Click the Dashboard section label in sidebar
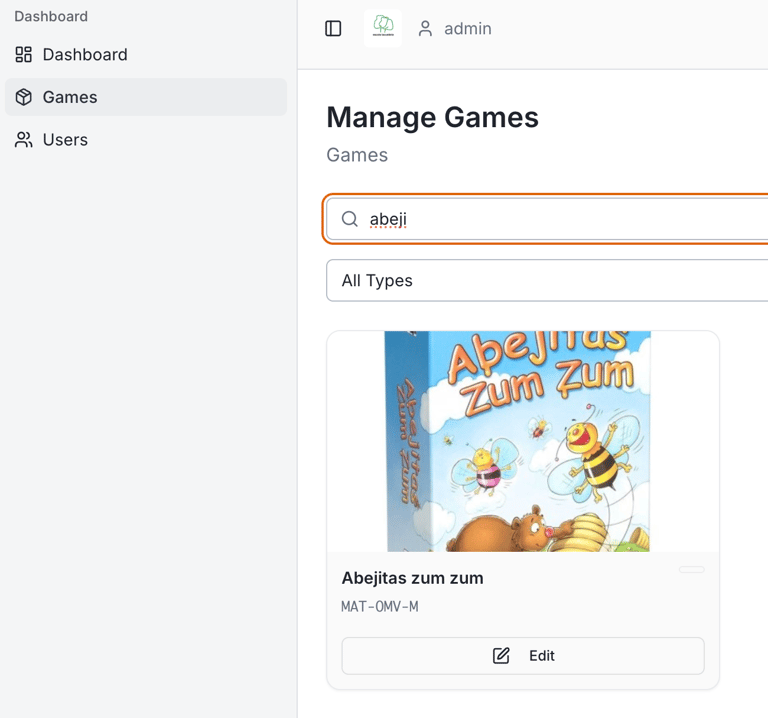The width and height of the screenshot is (768, 718). tap(51, 16)
